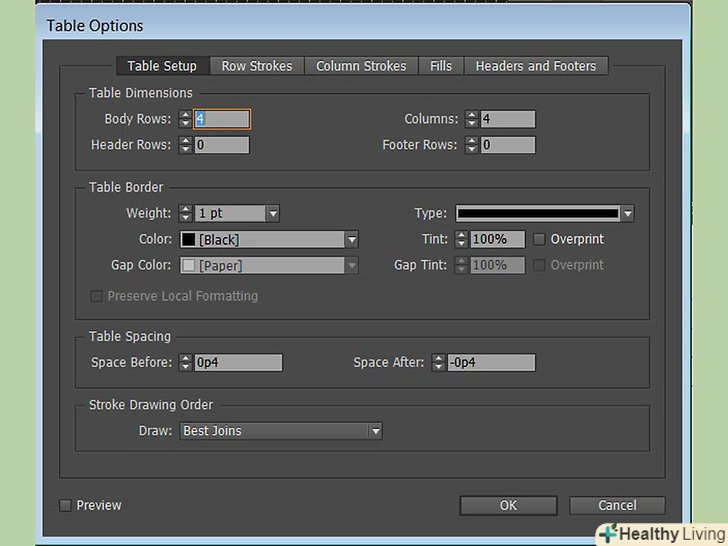Enable the Preview checkbox
728x546 pixels.
pos(66,506)
